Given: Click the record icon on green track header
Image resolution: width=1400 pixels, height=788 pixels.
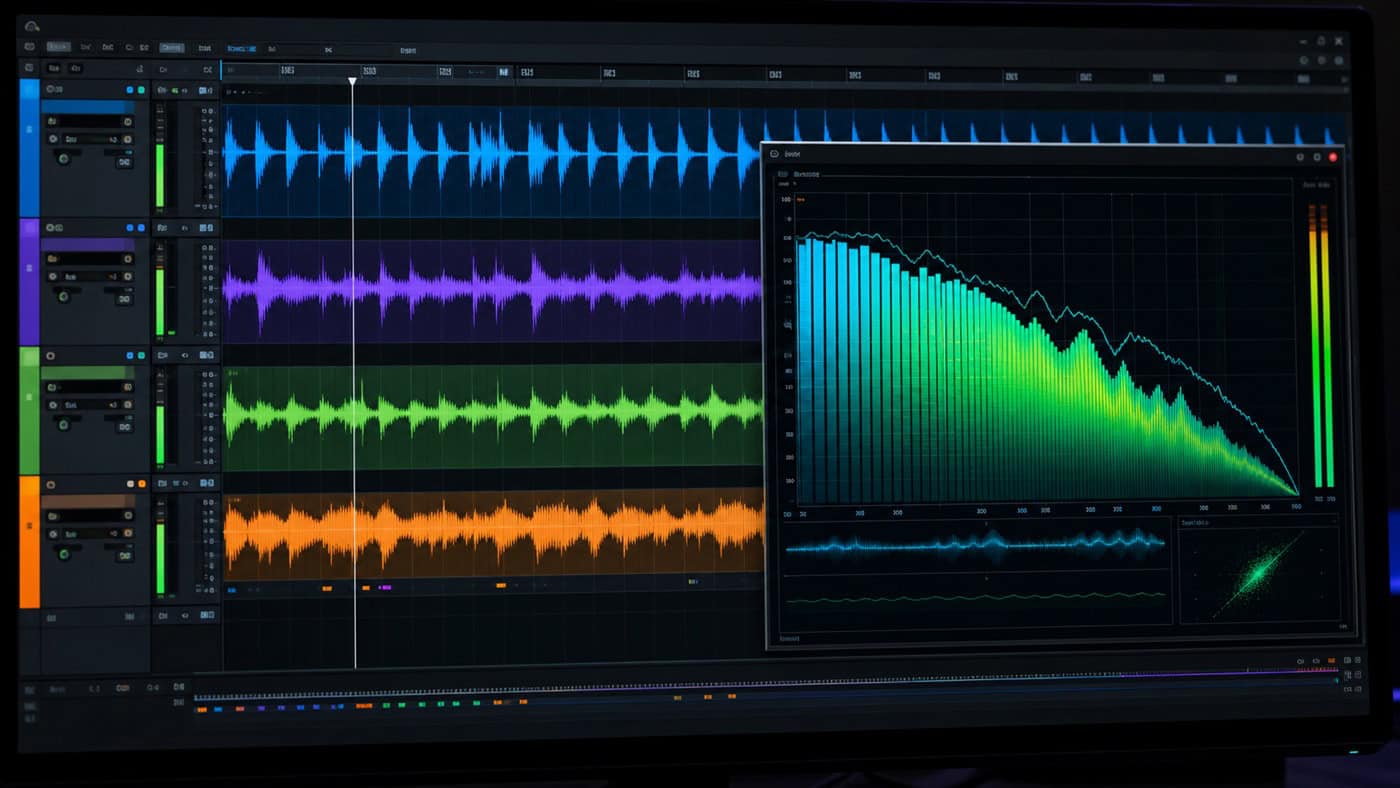Looking at the screenshot, I should tap(50, 355).
